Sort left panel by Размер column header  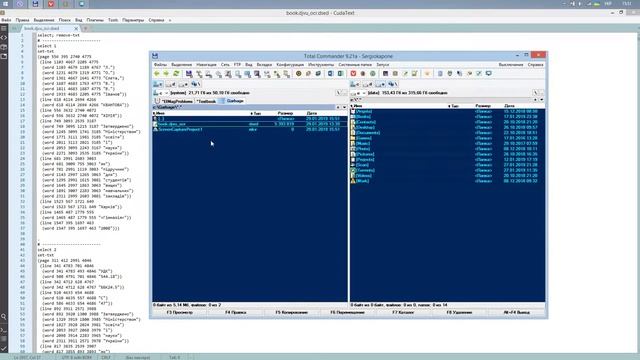tap(285, 113)
